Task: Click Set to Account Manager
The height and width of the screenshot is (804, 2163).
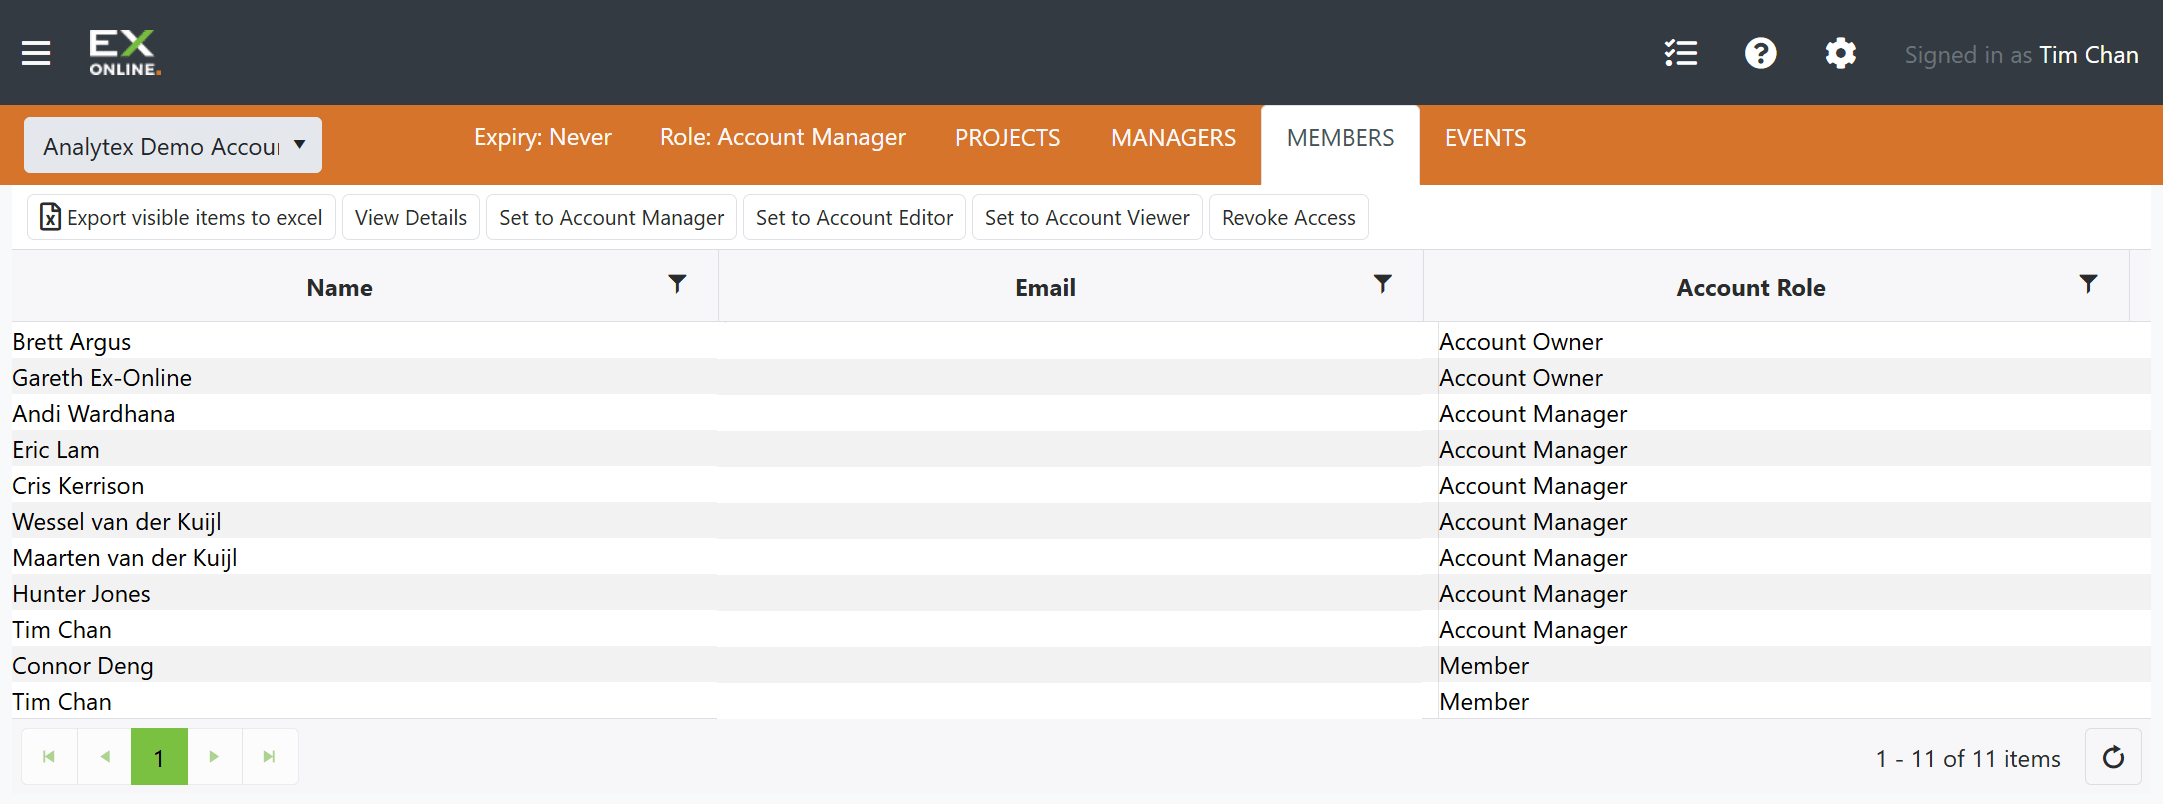Action: point(611,218)
